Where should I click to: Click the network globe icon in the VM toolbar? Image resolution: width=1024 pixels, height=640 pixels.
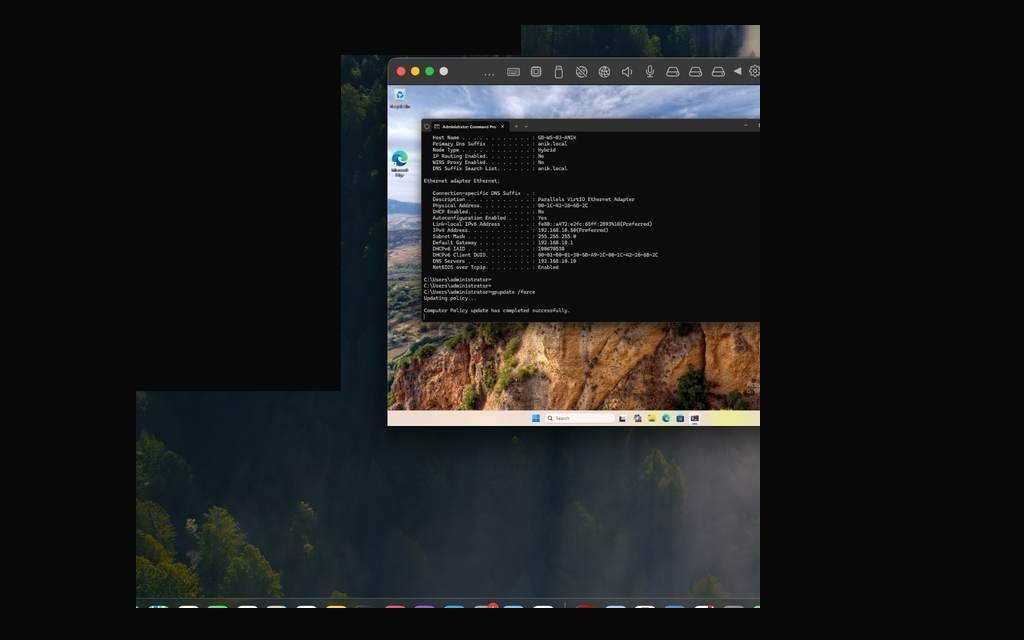[604, 72]
